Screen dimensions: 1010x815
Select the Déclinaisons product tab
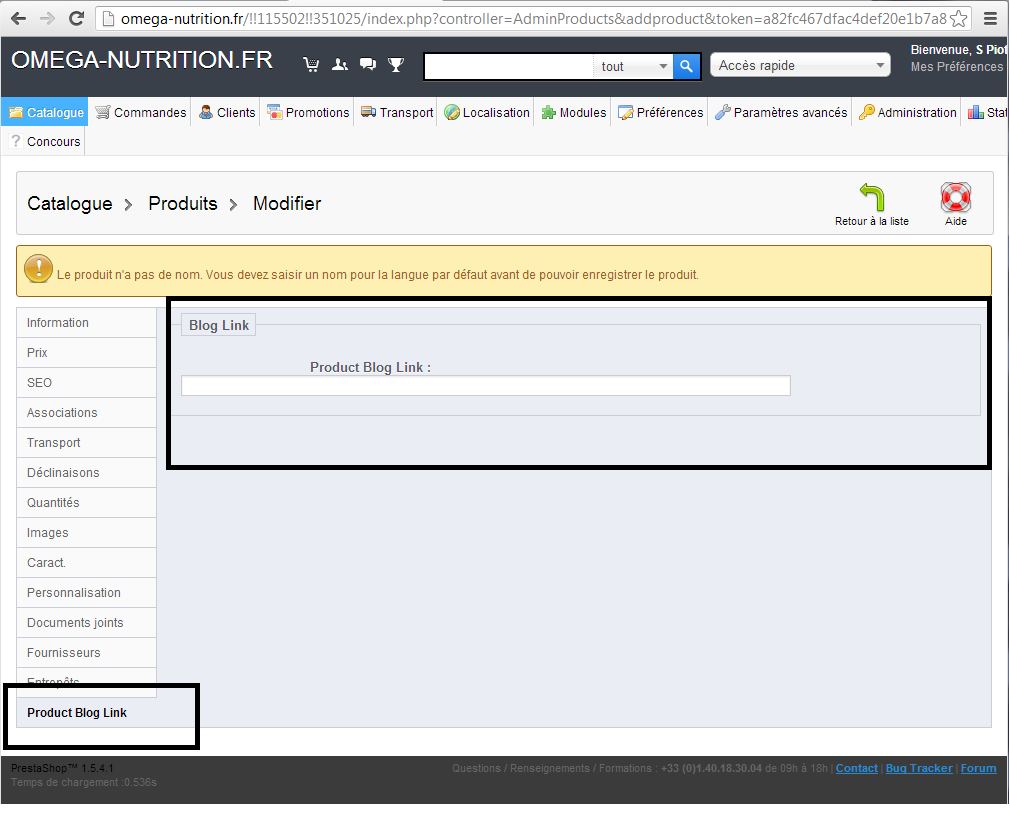86,472
